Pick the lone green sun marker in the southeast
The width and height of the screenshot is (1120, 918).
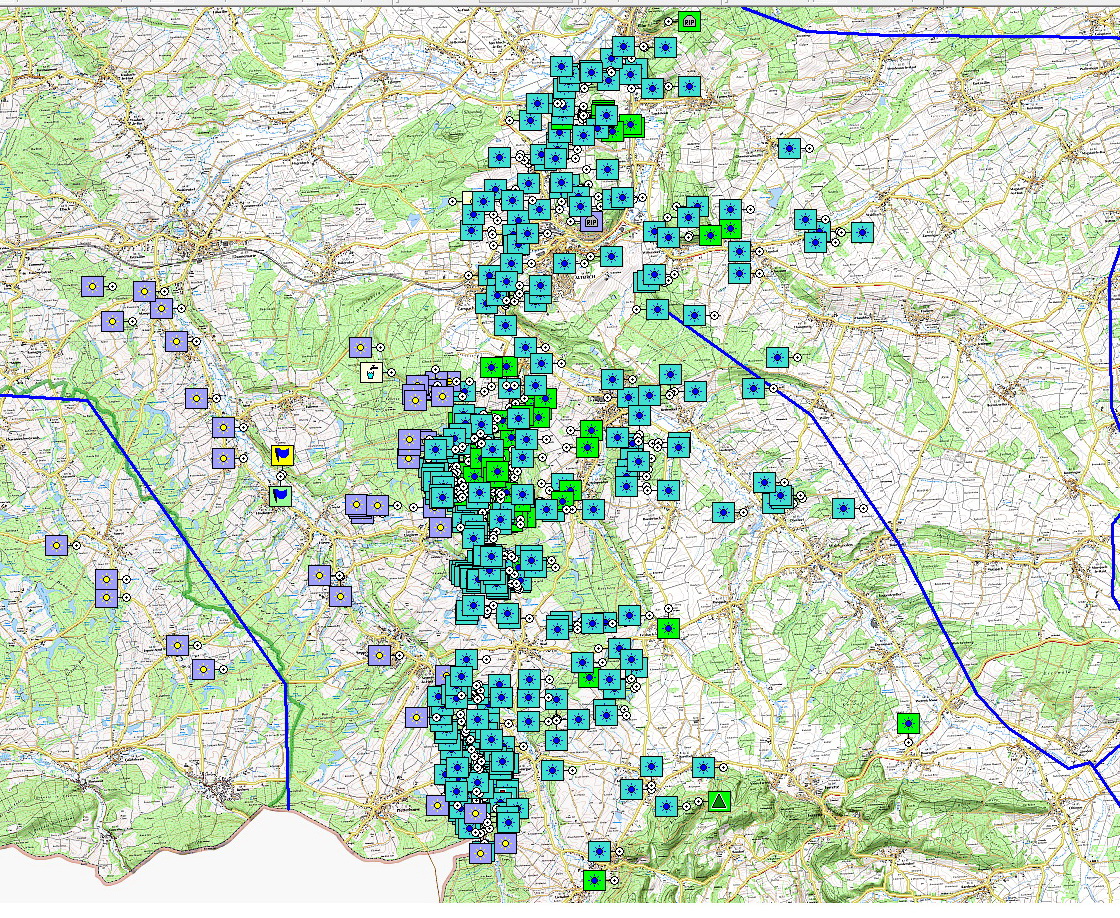[x=909, y=724]
